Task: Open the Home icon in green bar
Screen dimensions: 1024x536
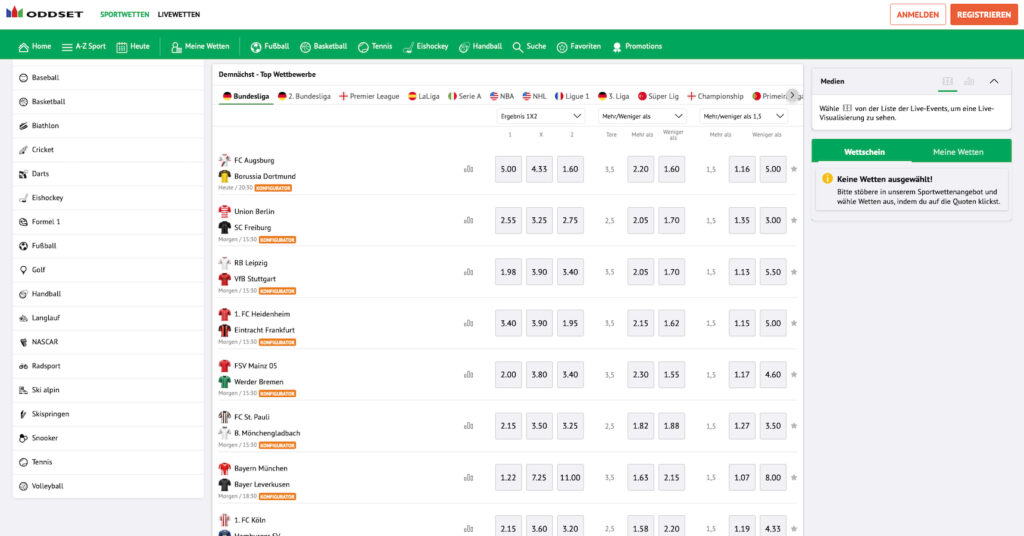Action: coord(24,47)
